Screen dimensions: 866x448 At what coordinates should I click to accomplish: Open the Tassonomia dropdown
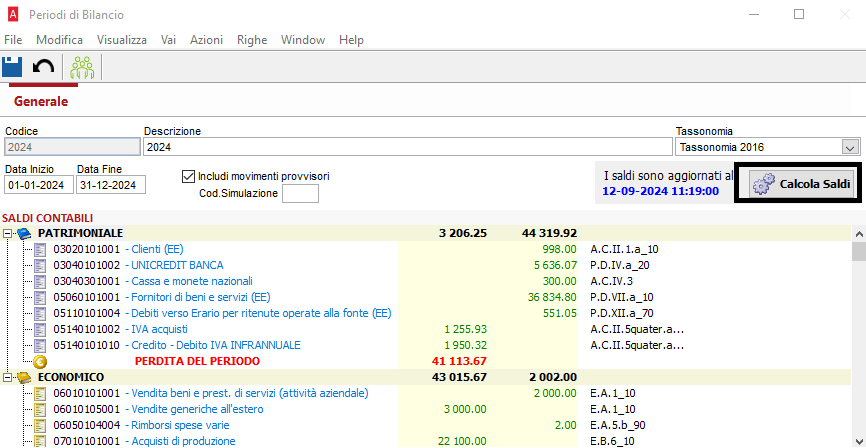(x=849, y=147)
